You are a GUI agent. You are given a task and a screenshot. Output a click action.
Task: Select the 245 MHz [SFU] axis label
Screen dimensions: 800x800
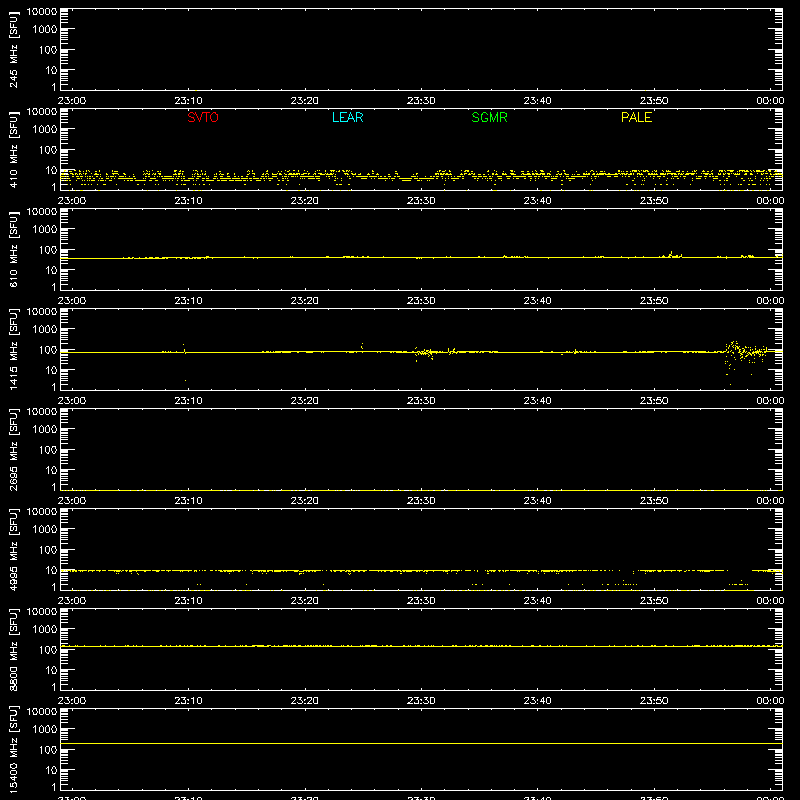click(x=14, y=50)
